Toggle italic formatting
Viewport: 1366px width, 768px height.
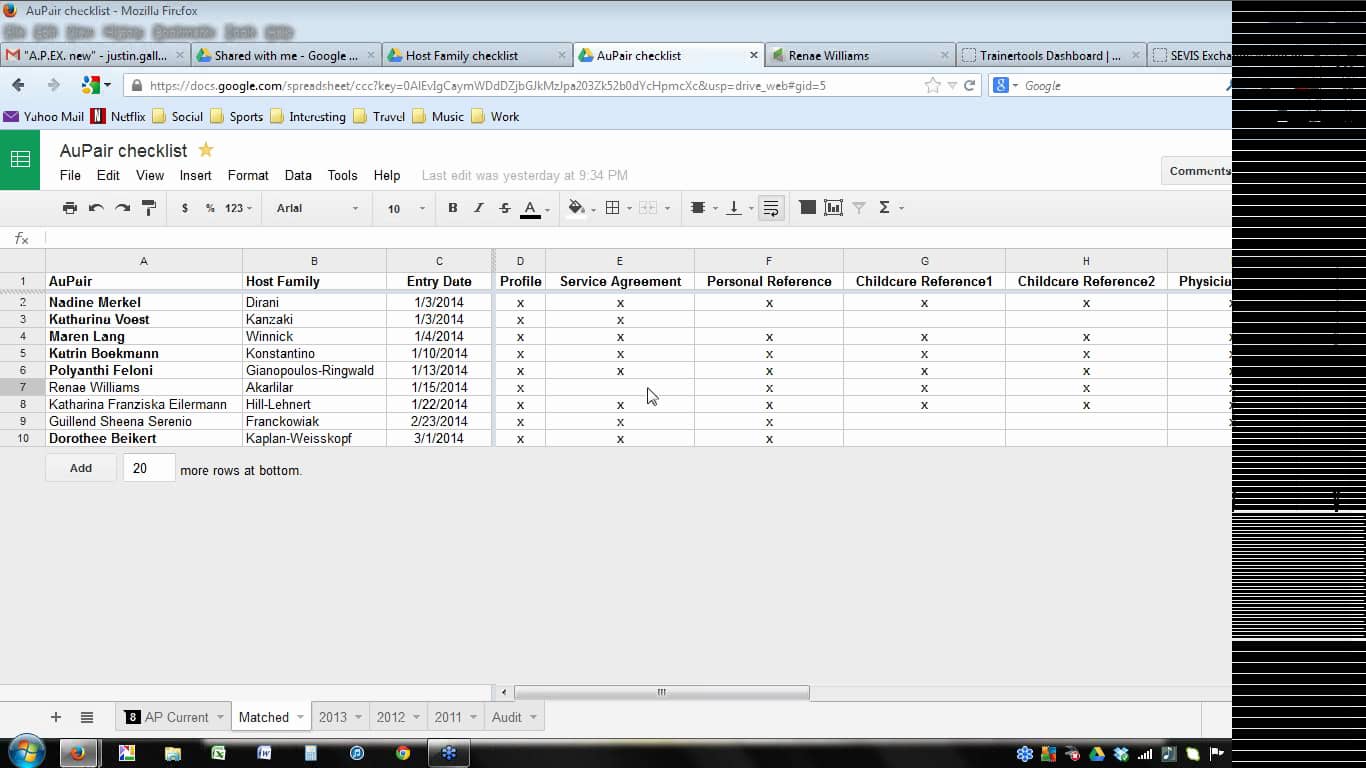(x=478, y=208)
